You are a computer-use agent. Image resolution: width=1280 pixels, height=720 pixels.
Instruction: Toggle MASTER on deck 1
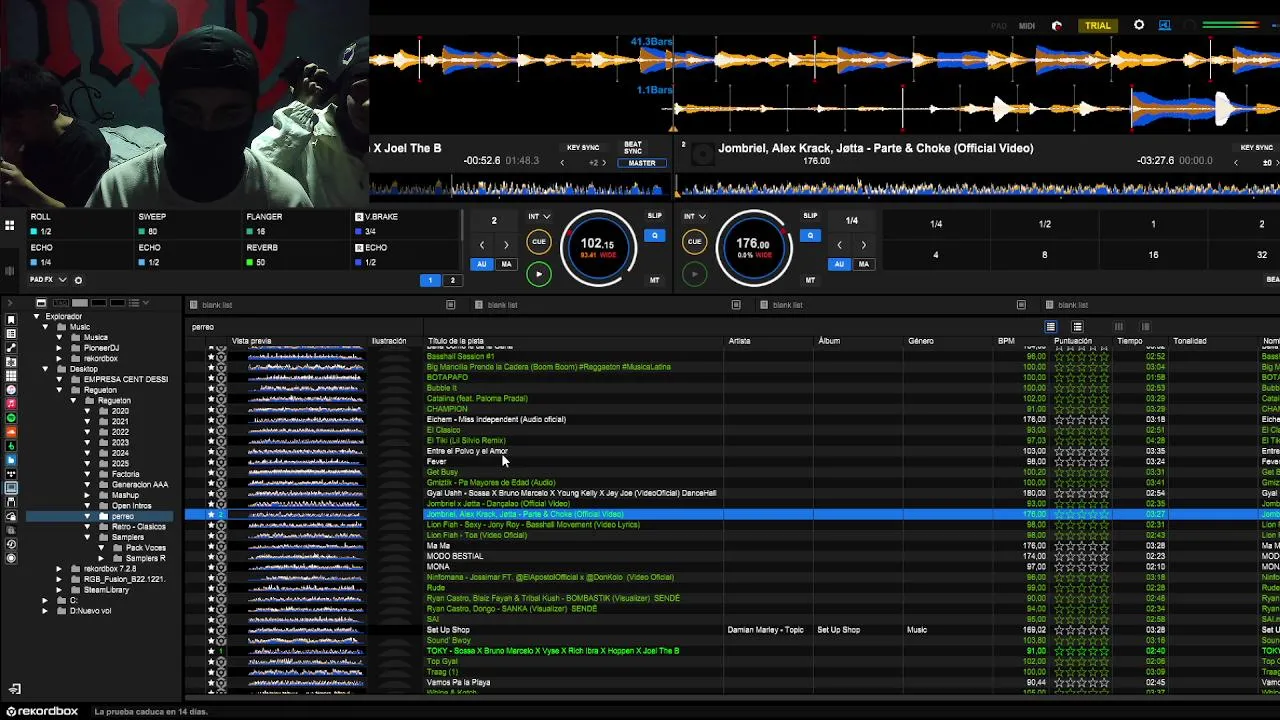(x=642, y=163)
